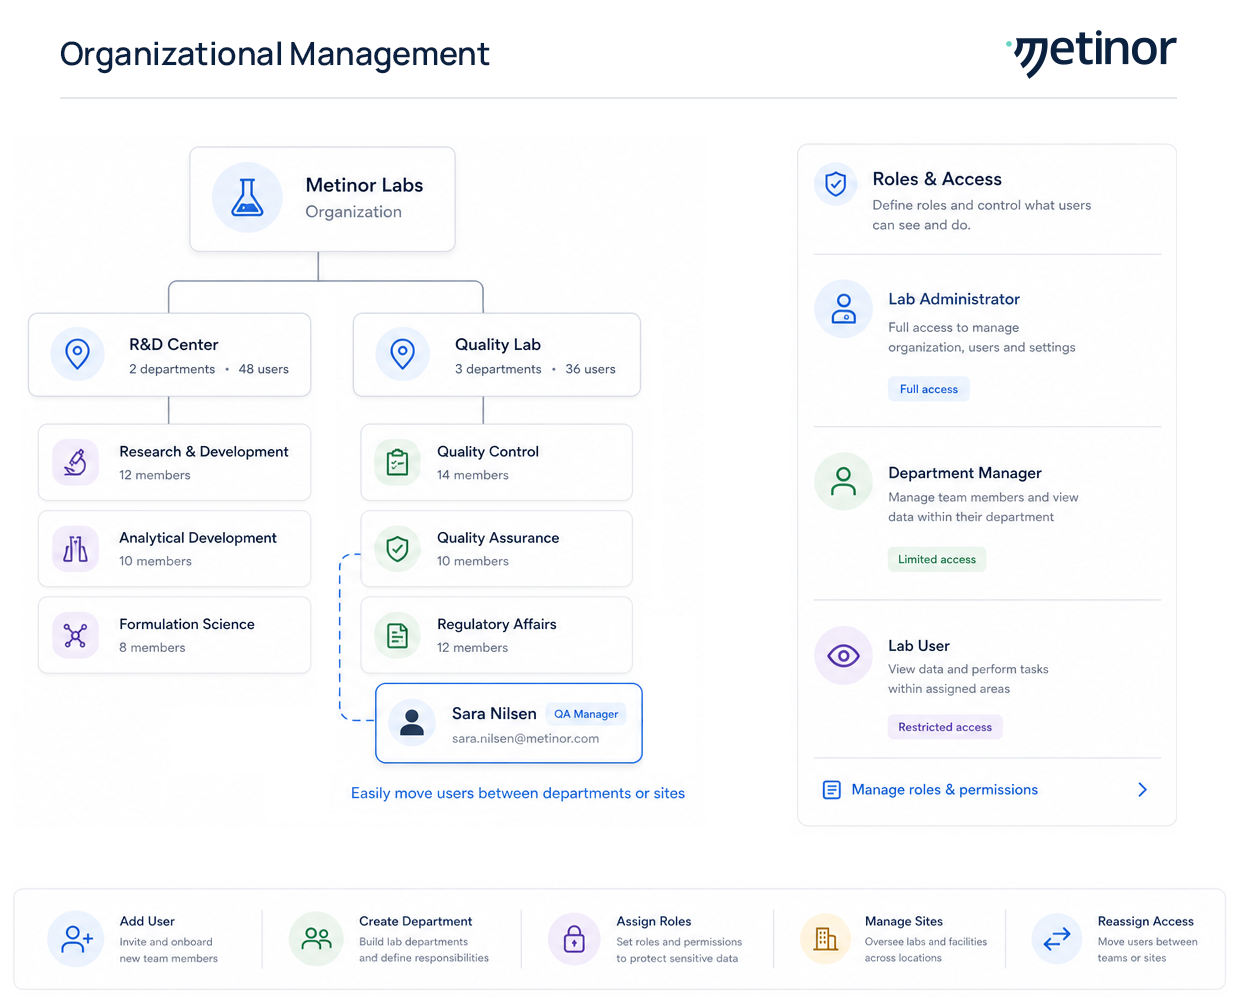Viewport: 1239px width, 1007px height.
Task: Click the Full access badge
Action: [929, 389]
